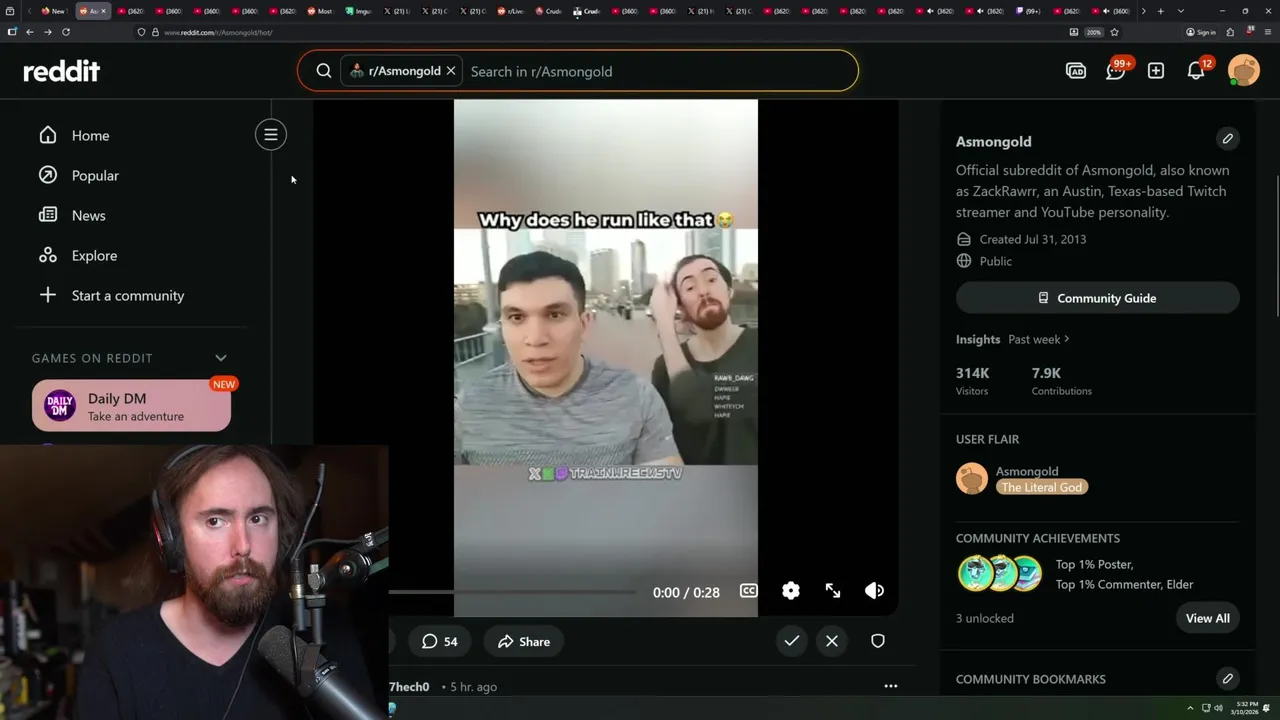The image size is (1280, 720).
Task: Collapse the Games on Reddit section
Action: [x=221, y=358]
